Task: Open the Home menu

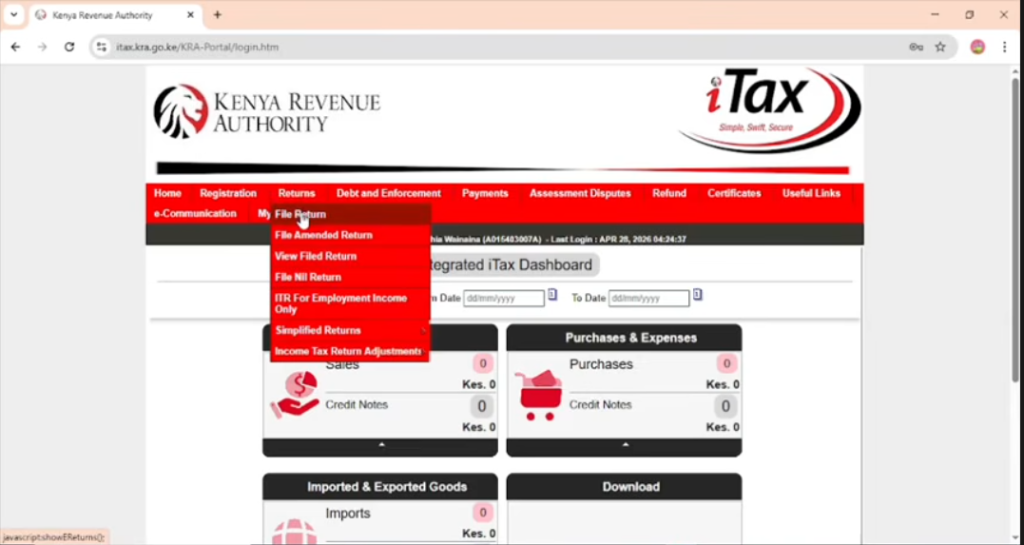Action: pos(167,193)
